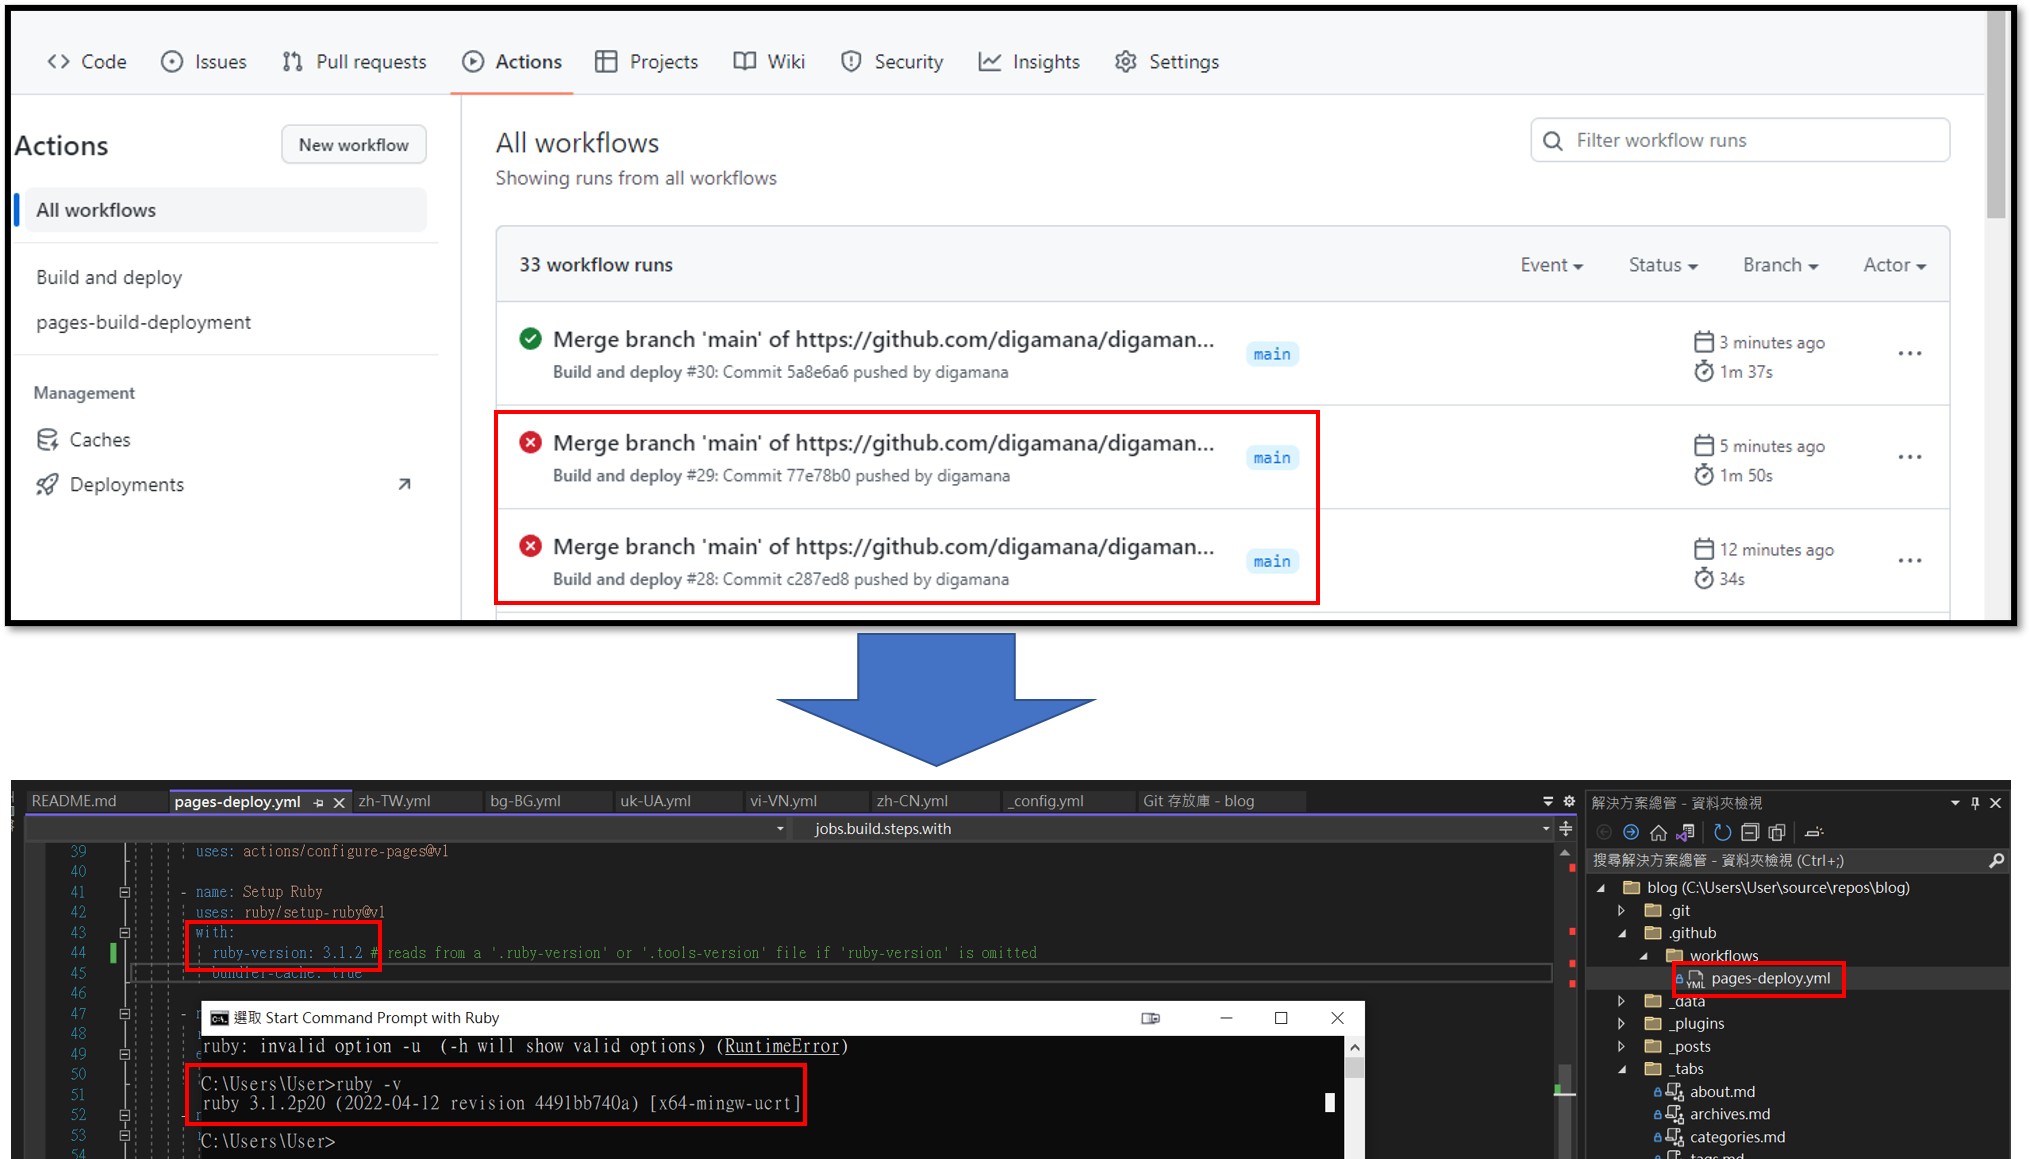This screenshot has width=2030, height=1159.
Task: Open more options for workflow run #29
Action: 1909,457
